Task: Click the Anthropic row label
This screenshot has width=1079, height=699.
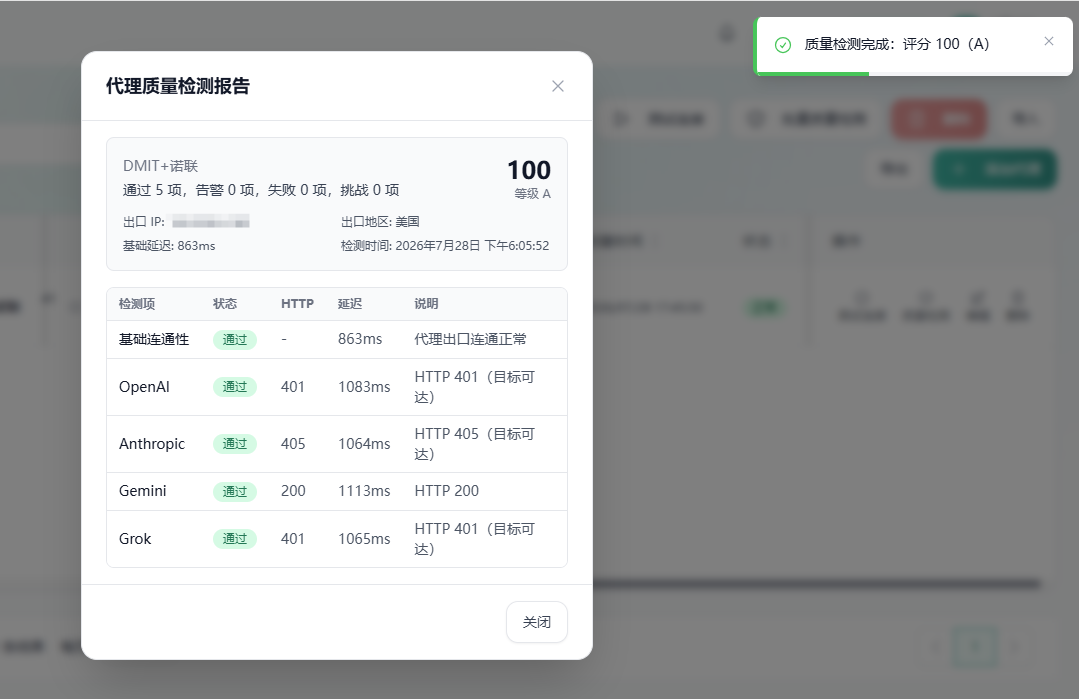Action: (151, 444)
